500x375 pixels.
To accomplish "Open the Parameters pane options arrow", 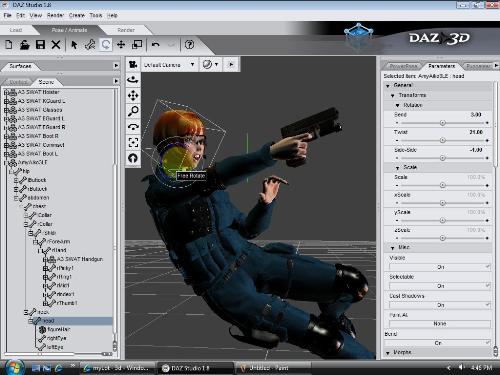I will (496, 65).
